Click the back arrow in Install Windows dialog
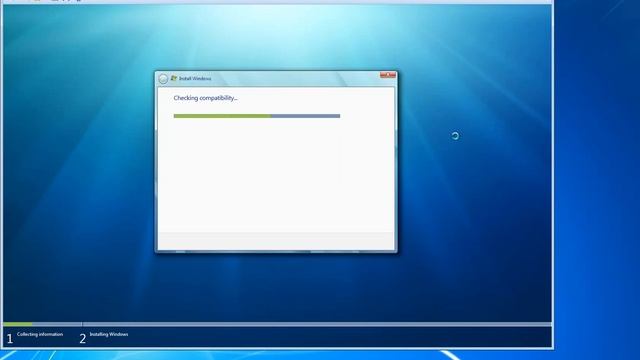The height and width of the screenshot is (360, 640). [x=163, y=79]
